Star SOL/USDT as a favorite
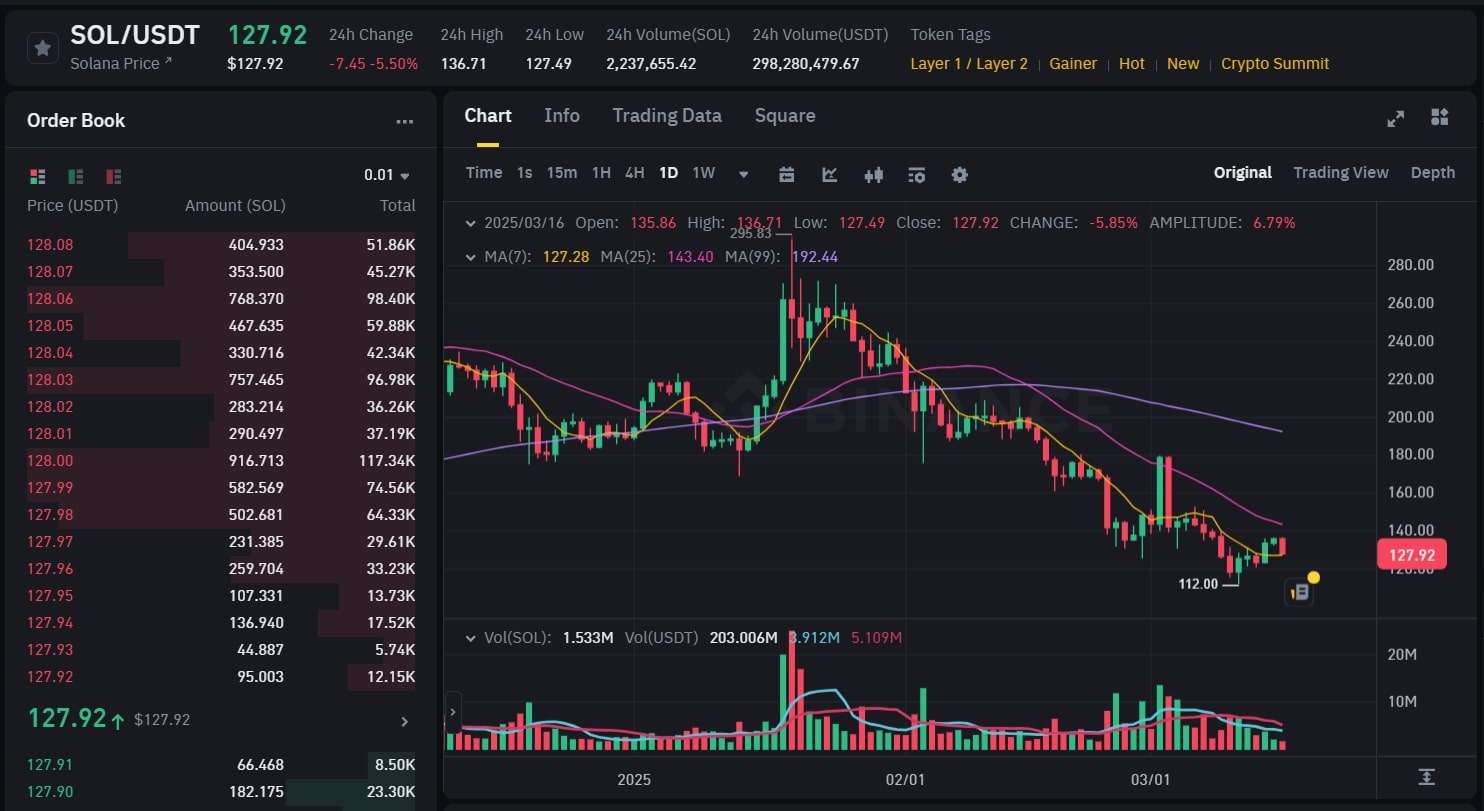The width and height of the screenshot is (1484, 811). [42, 47]
